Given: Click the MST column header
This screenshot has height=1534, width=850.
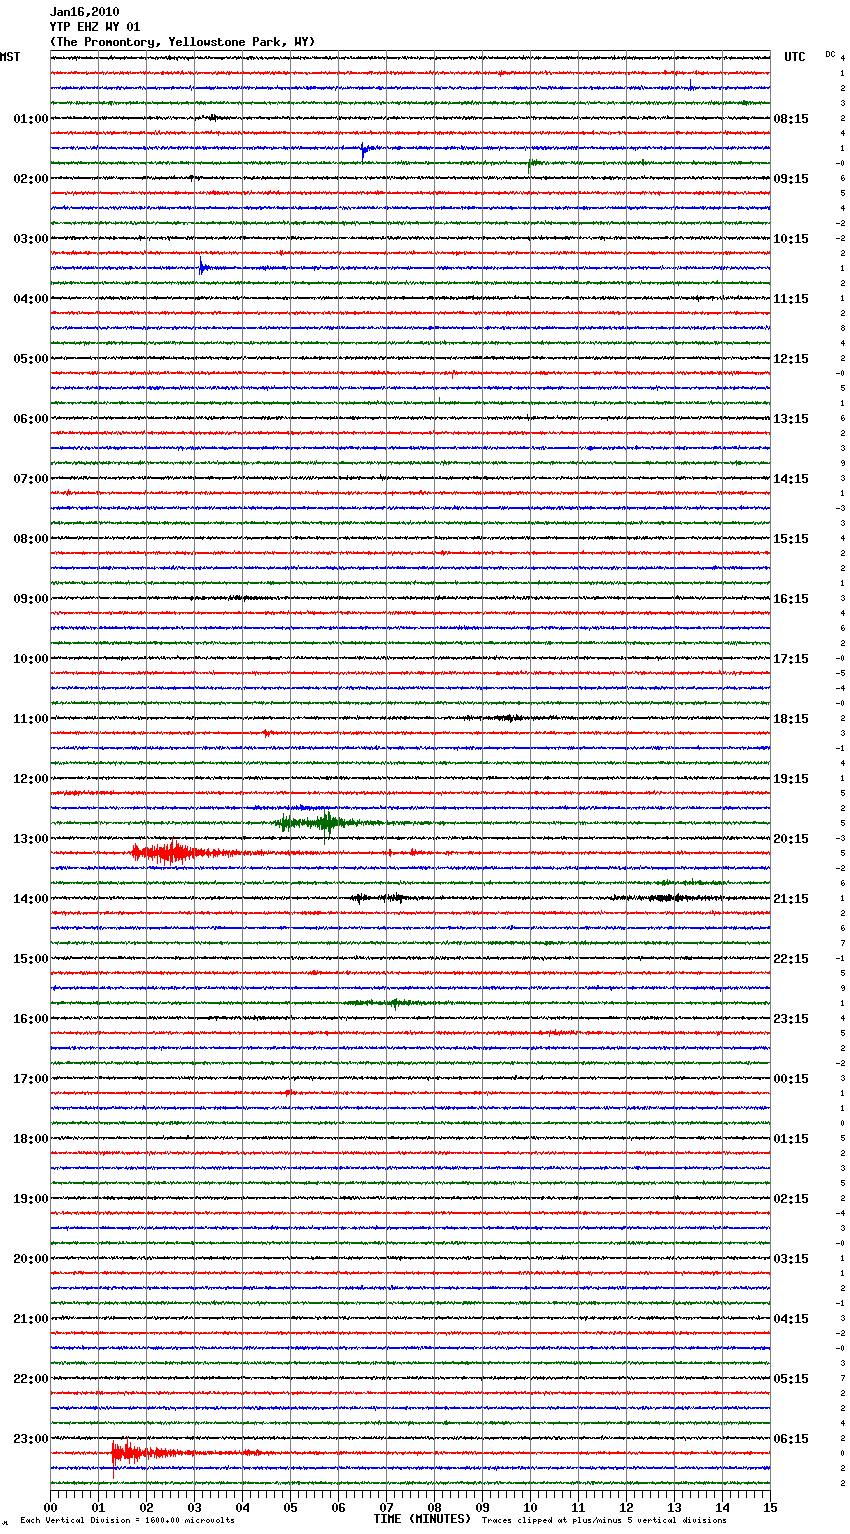Looking at the screenshot, I should click(10, 57).
